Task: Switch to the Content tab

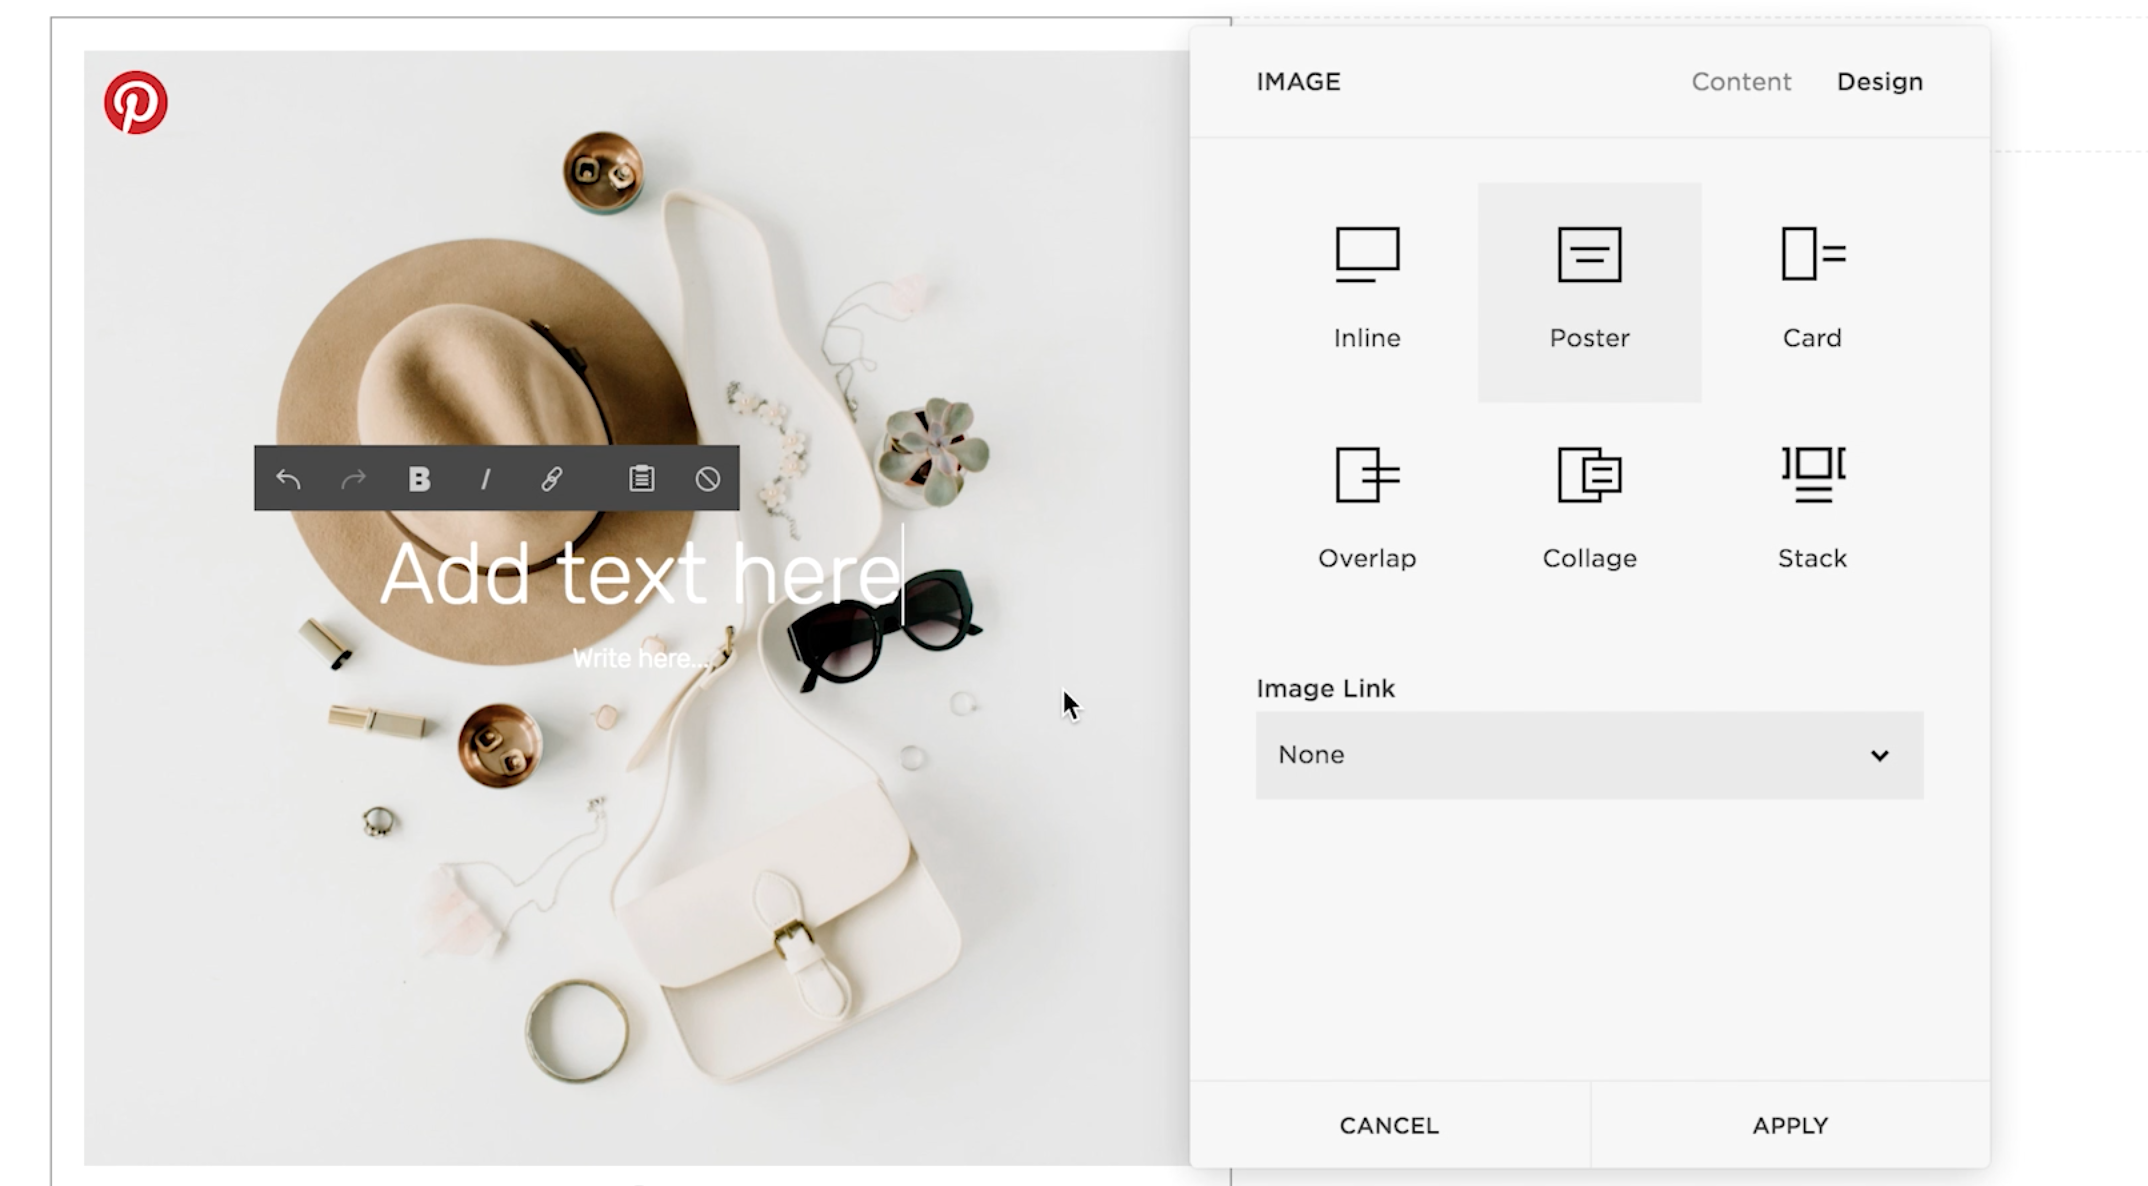Action: pyautogui.click(x=1740, y=82)
